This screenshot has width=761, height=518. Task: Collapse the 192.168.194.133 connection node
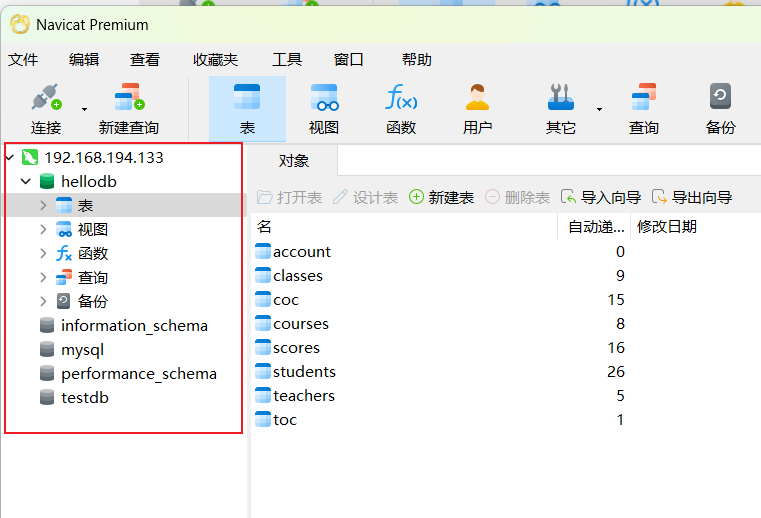(x=10, y=157)
